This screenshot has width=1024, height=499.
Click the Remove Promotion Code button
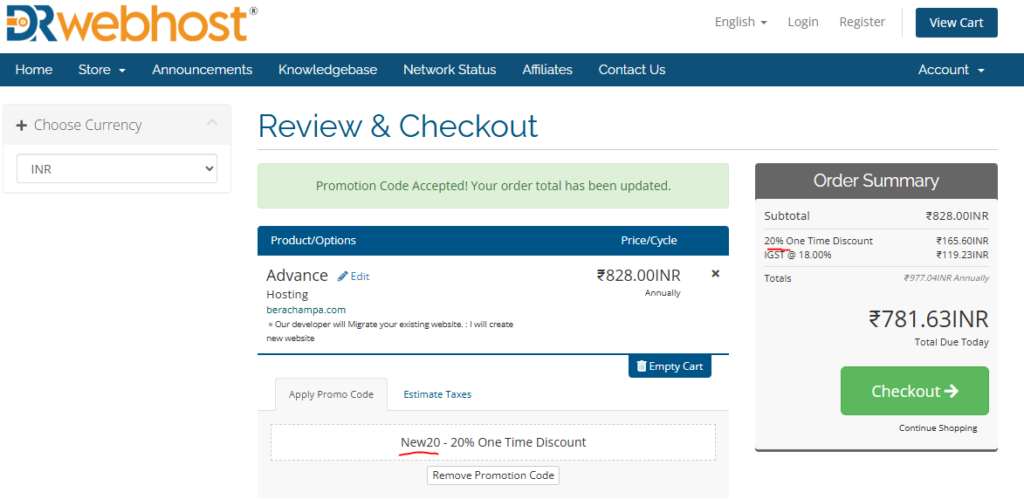point(493,475)
